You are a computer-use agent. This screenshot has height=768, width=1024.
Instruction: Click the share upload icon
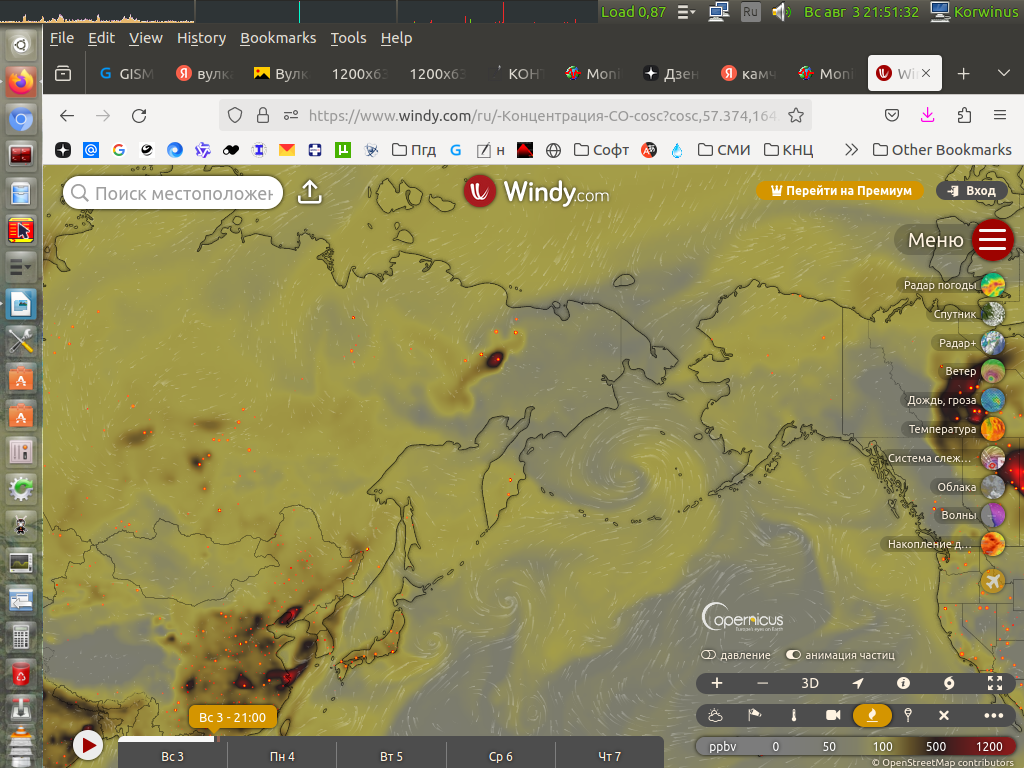click(310, 192)
